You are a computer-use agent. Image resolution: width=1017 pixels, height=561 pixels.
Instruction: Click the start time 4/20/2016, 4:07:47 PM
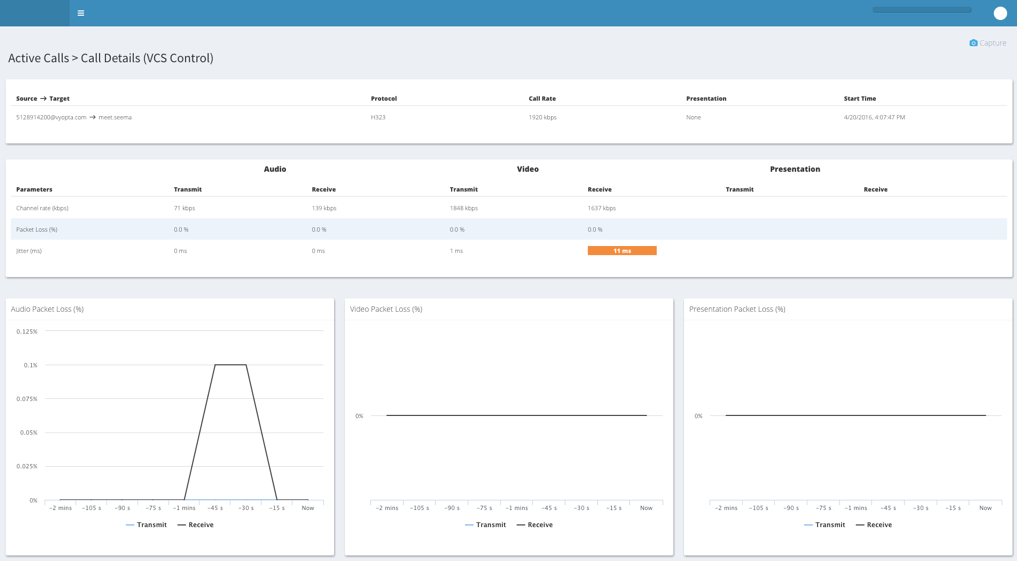coord(874,117)
